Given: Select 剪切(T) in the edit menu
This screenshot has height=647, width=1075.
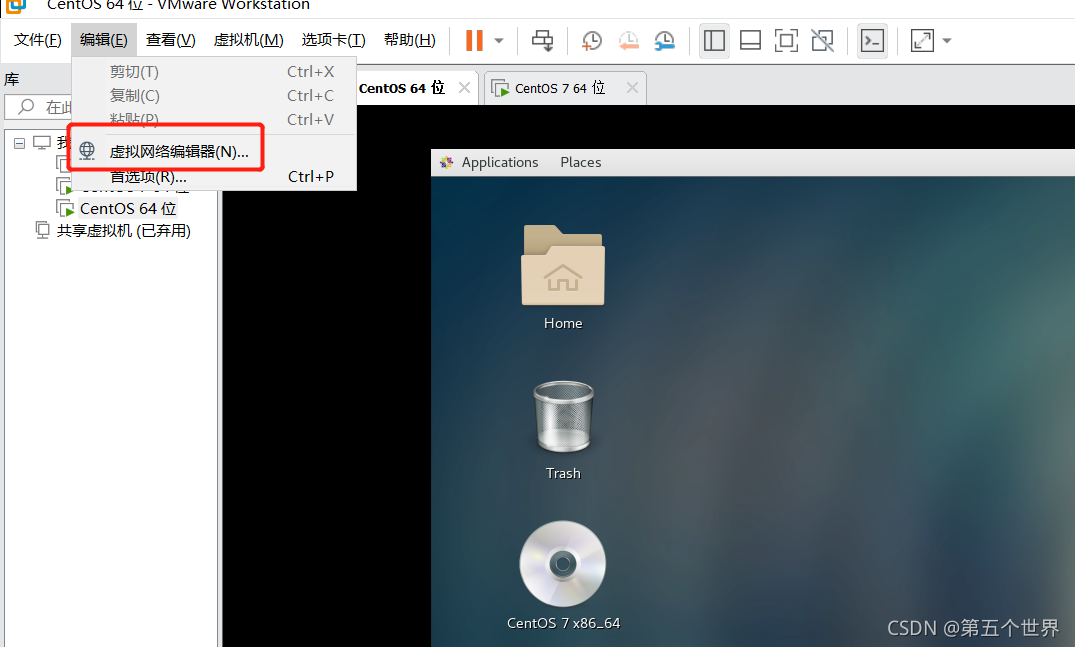Looking at the screenshot, I should click(x=214, y=71).
